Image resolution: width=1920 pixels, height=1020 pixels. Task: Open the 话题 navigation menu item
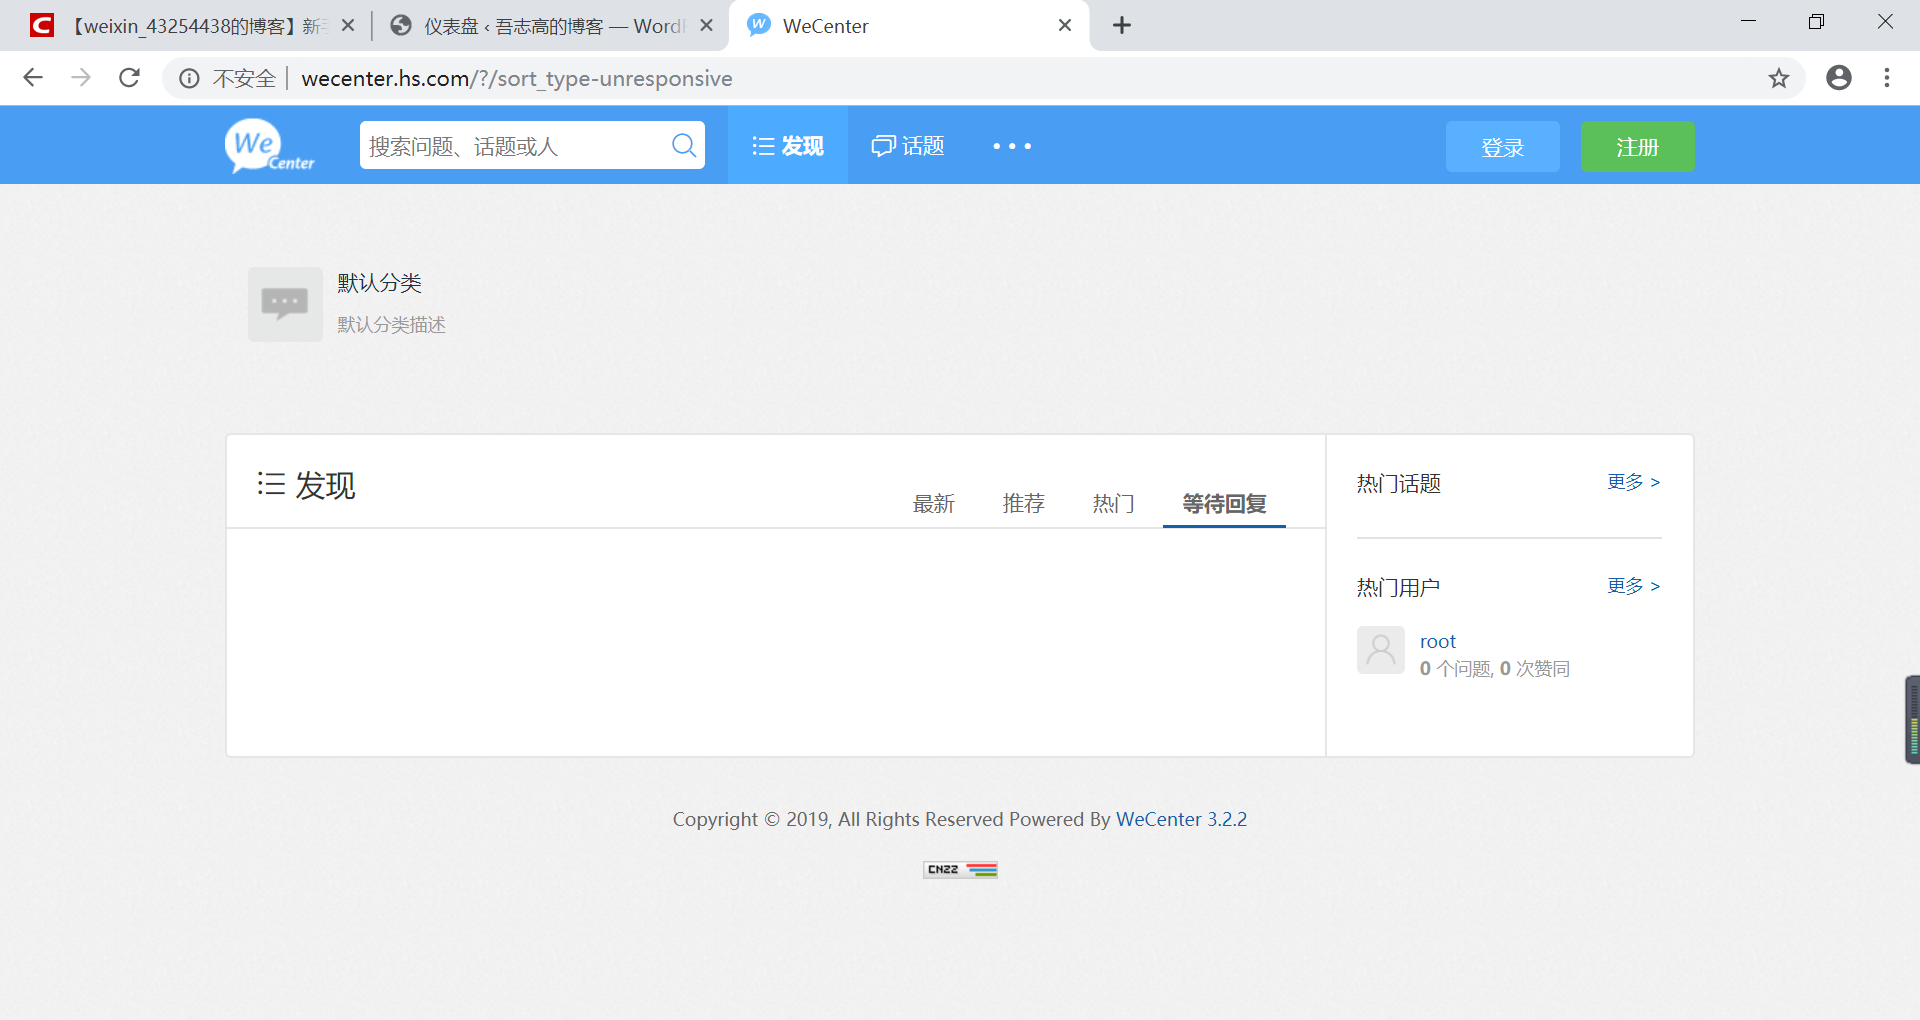point(908,146)
